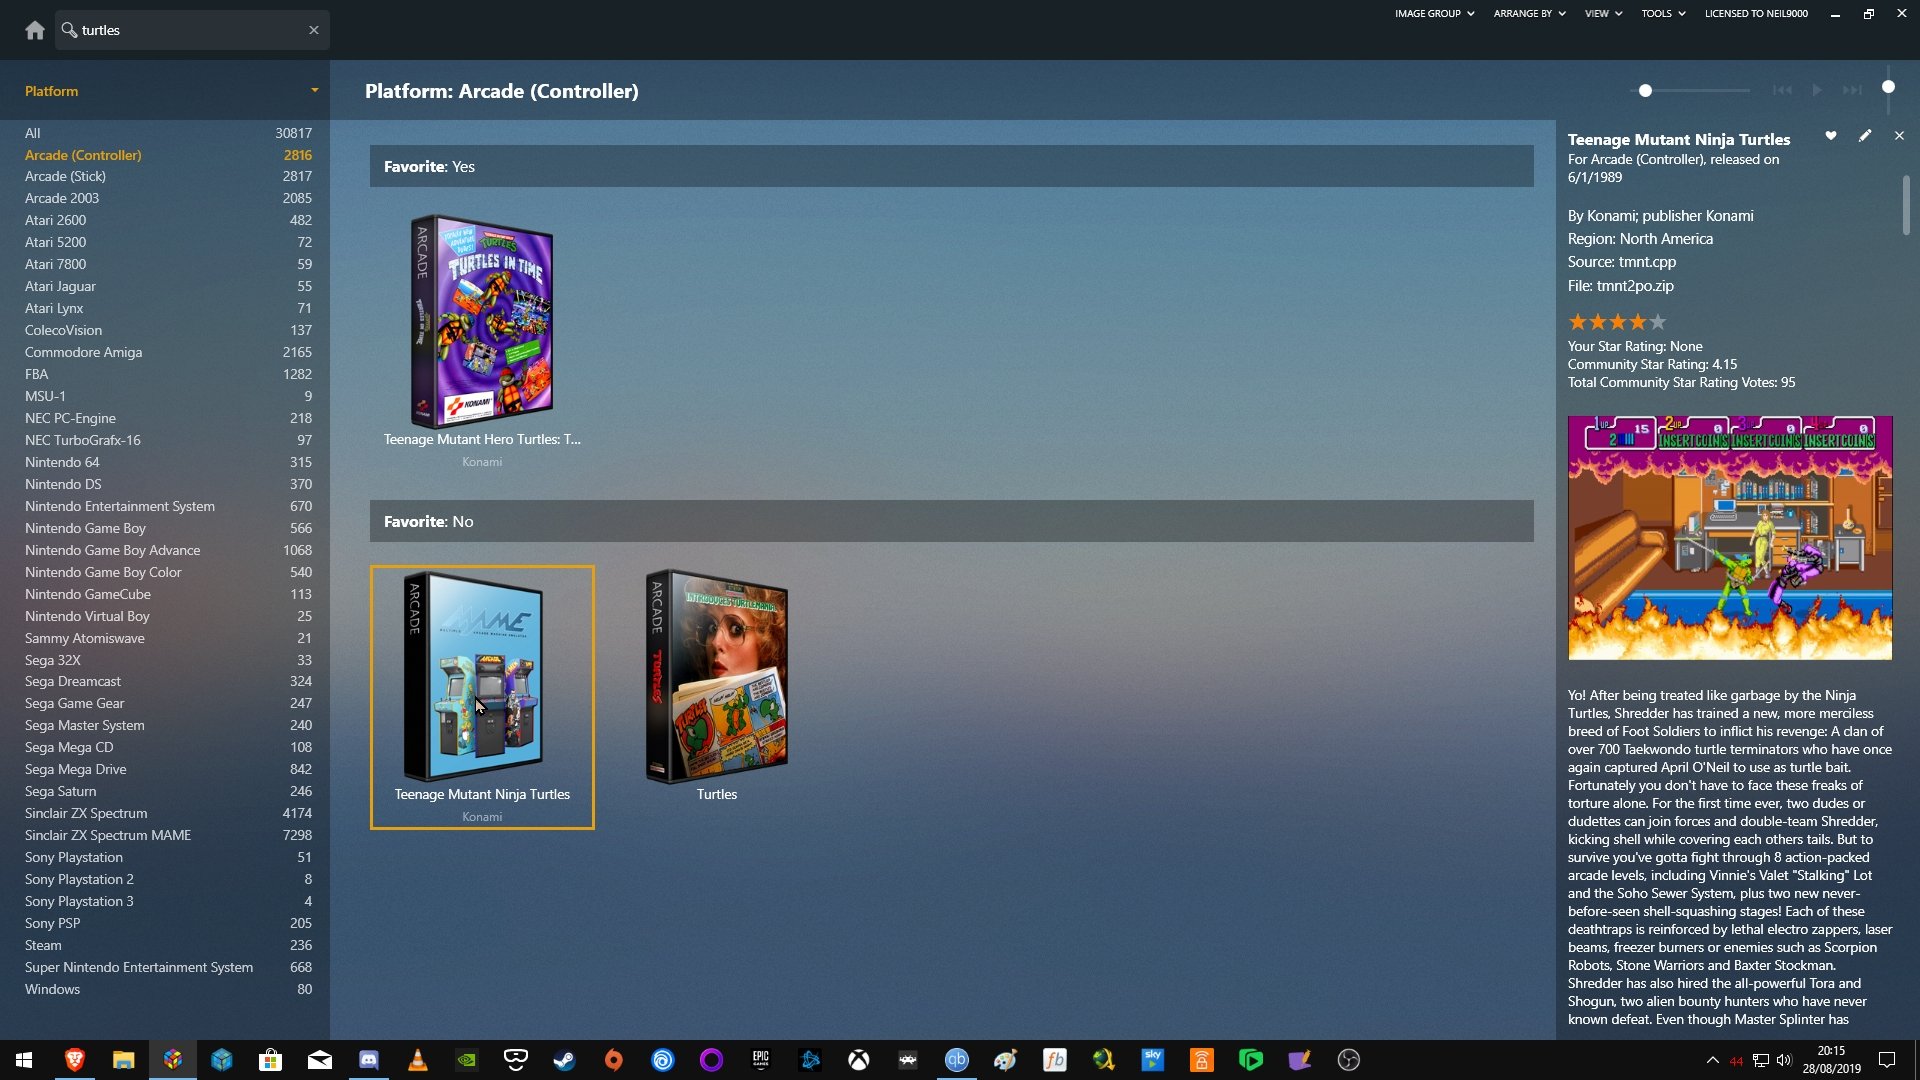Open Uplay from taskbar
Viewport: 1920px width, 1080px height.
(x=662, y=1060)
